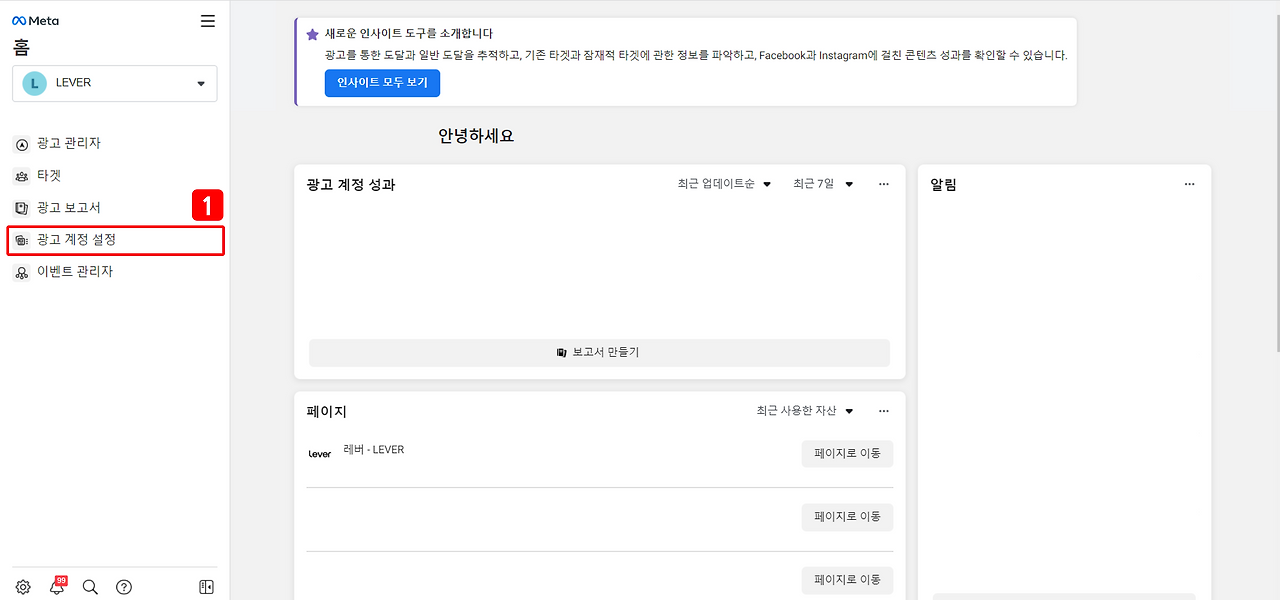This screenshot has height=600, width=1280.
Task: Open the 알림 panel options menu
Action: point(1189,183)
